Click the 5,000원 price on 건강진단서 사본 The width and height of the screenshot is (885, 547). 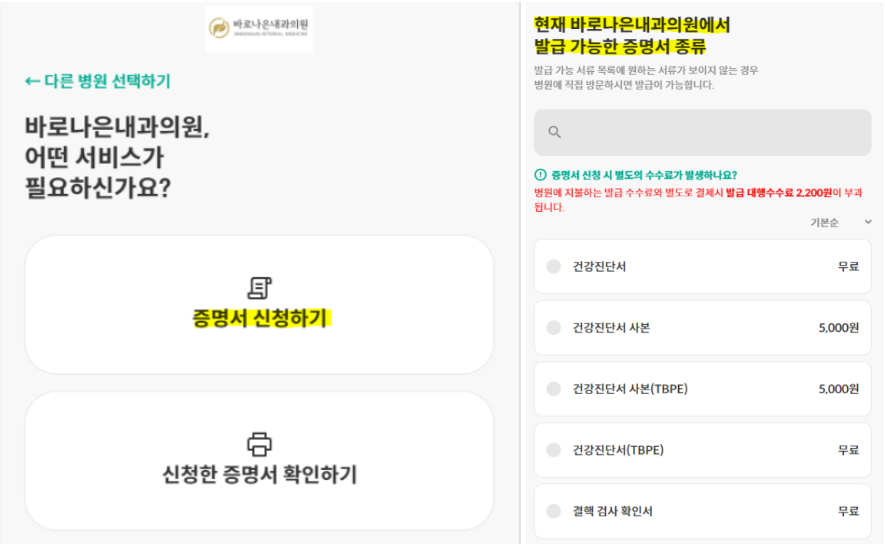[x=839, y=327]
